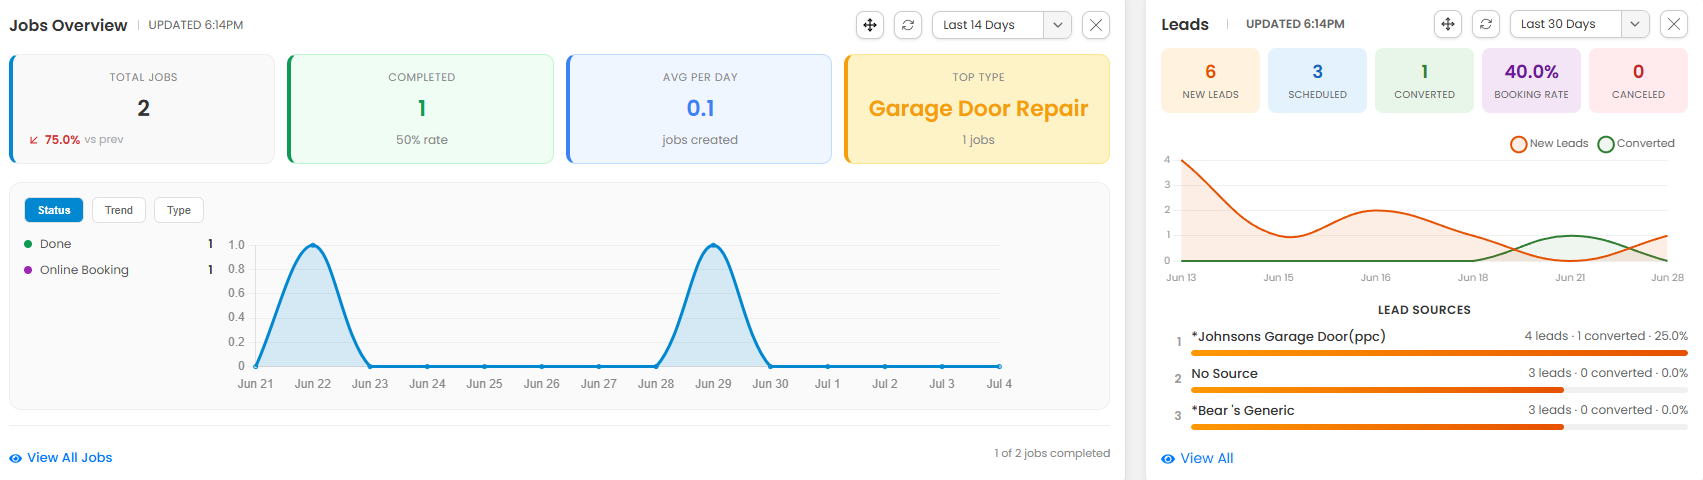Click the LEAD SOURCES heading
1703x480 pixels.
(x=1424, y=310)
